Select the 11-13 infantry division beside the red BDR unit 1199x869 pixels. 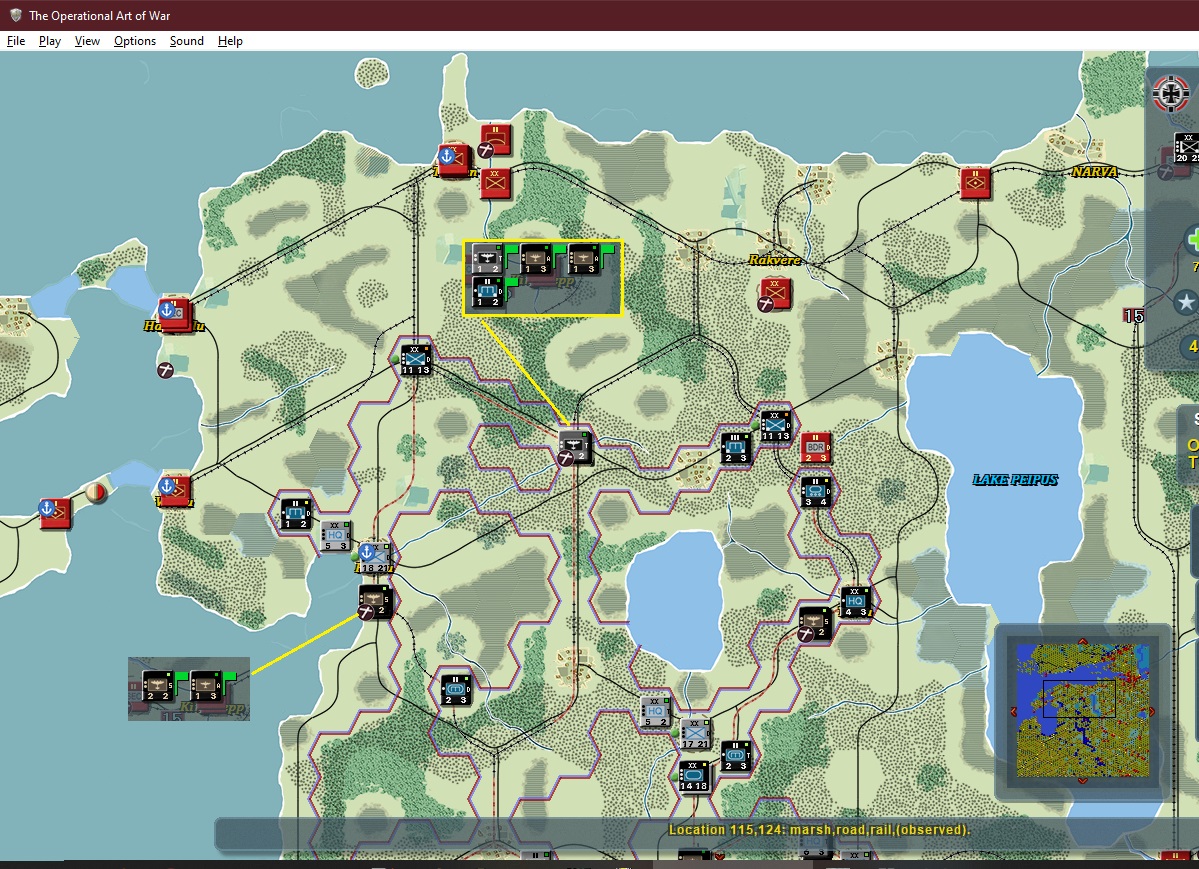pyautogui.click(x=775, y=425)
